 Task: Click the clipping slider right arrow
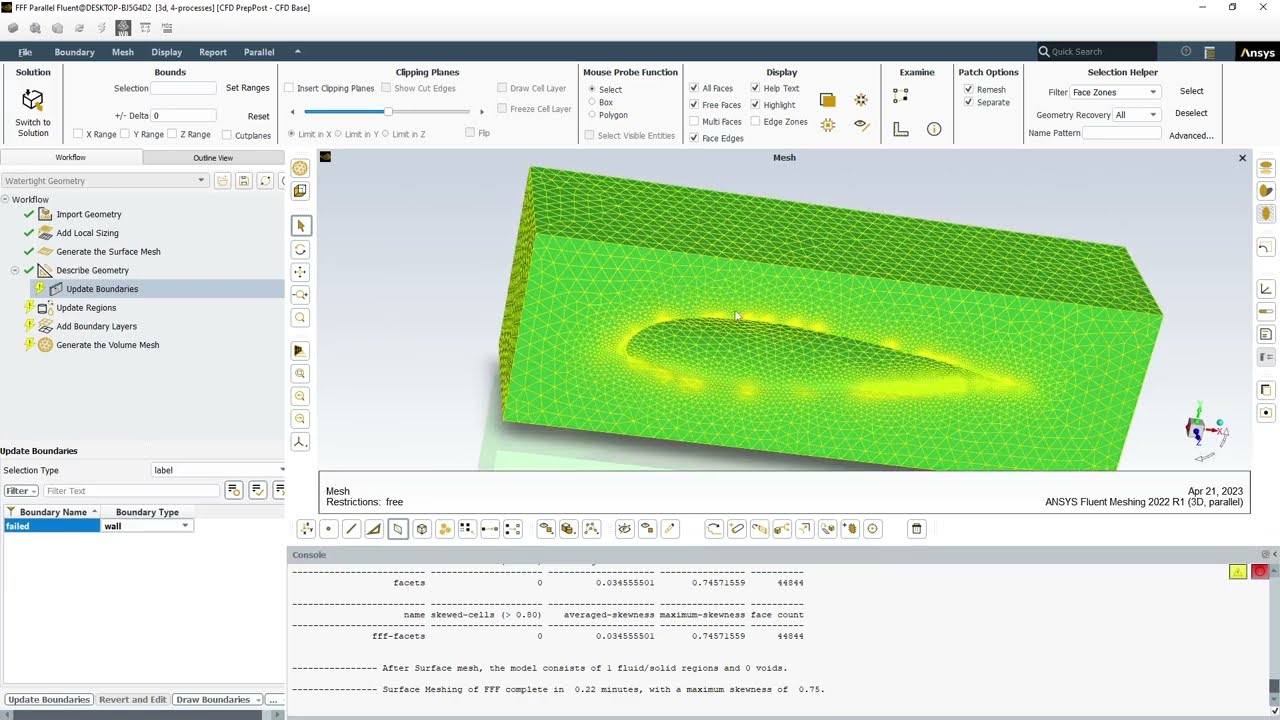click(x=481, y=112)
